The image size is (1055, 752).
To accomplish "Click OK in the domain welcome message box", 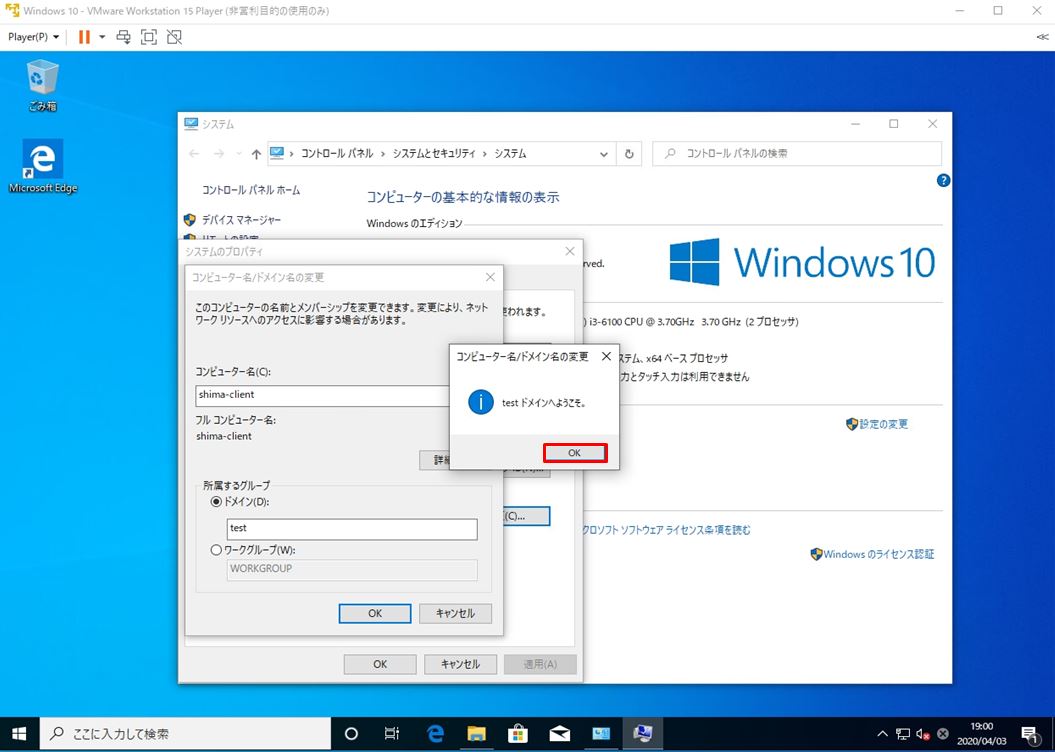I will (575, 453).
